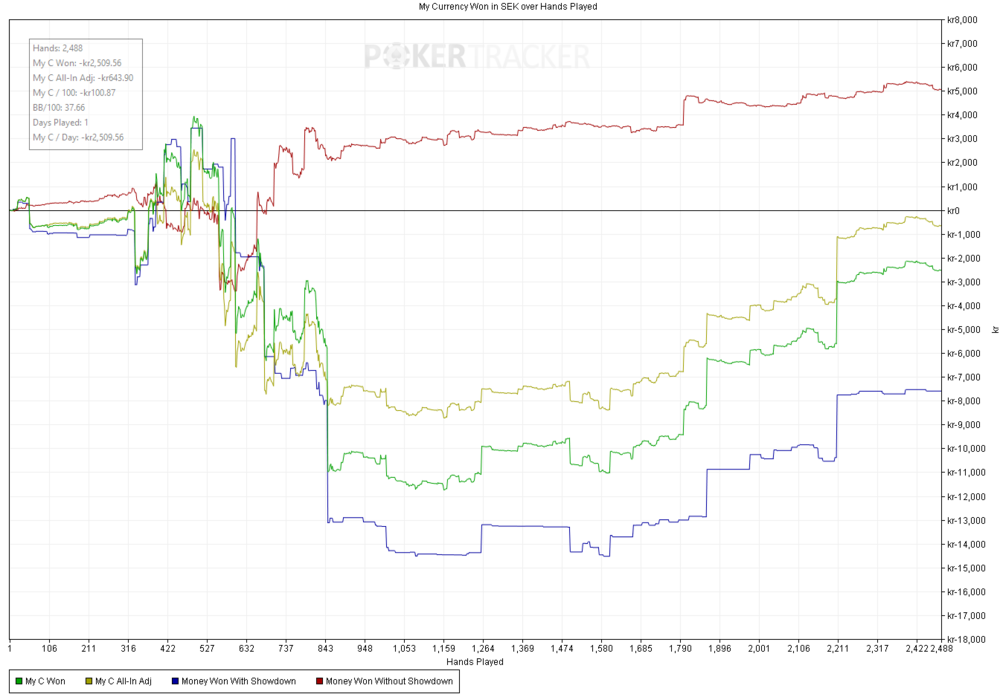Viewport: 1000px width, 694px height.
Task: Click the yellow My C All-In Adj swatch
Action: click(x=87, y=681)
